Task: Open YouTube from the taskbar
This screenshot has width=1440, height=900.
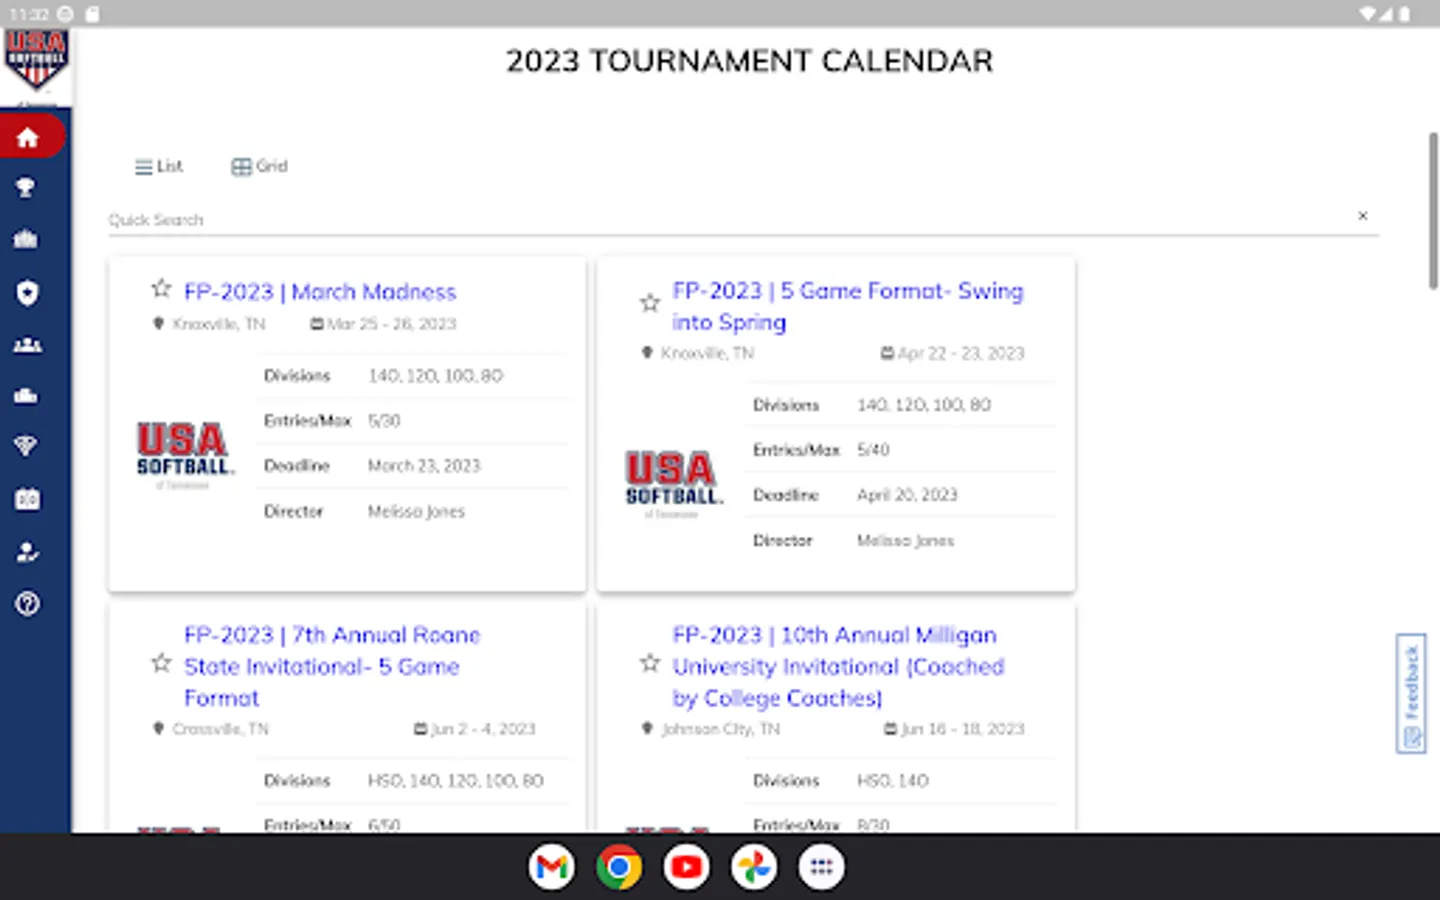Action: tap(687, 867)
